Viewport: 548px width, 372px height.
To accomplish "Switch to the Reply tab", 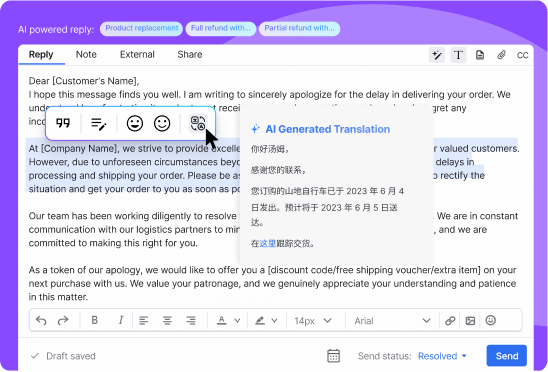I will point(41,55).
